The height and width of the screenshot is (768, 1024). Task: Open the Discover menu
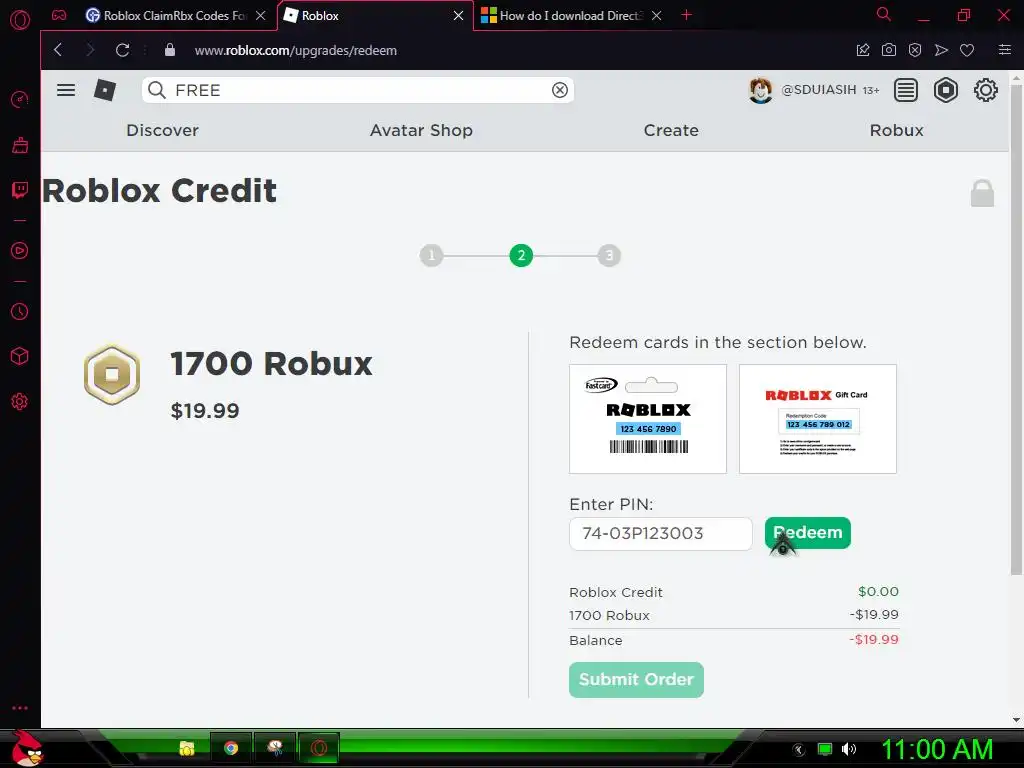[x=163, y=130]
